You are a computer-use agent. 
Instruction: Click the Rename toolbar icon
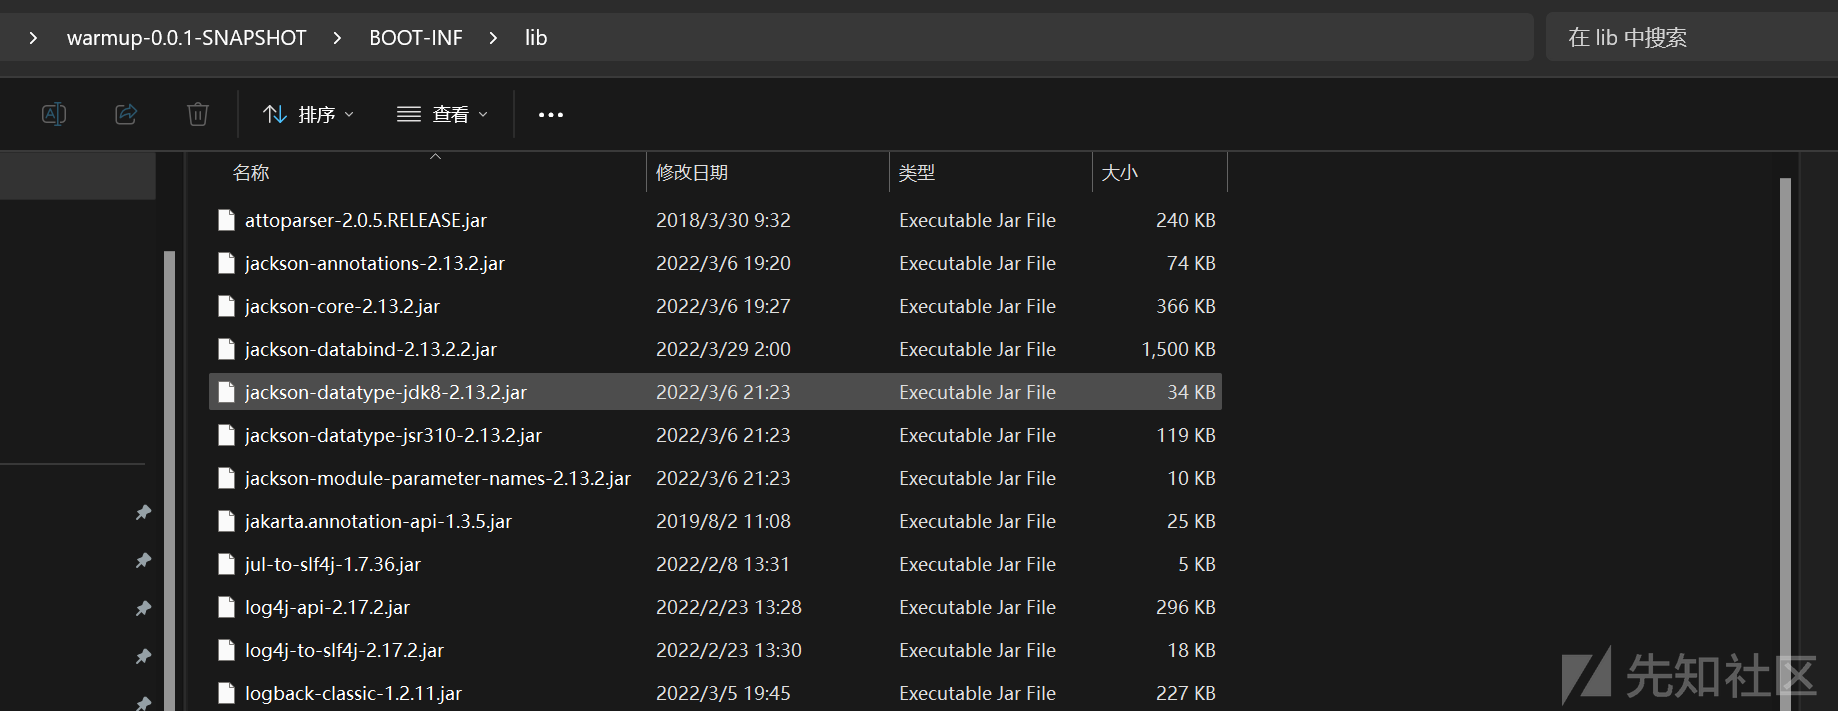[x=54, y=114]
